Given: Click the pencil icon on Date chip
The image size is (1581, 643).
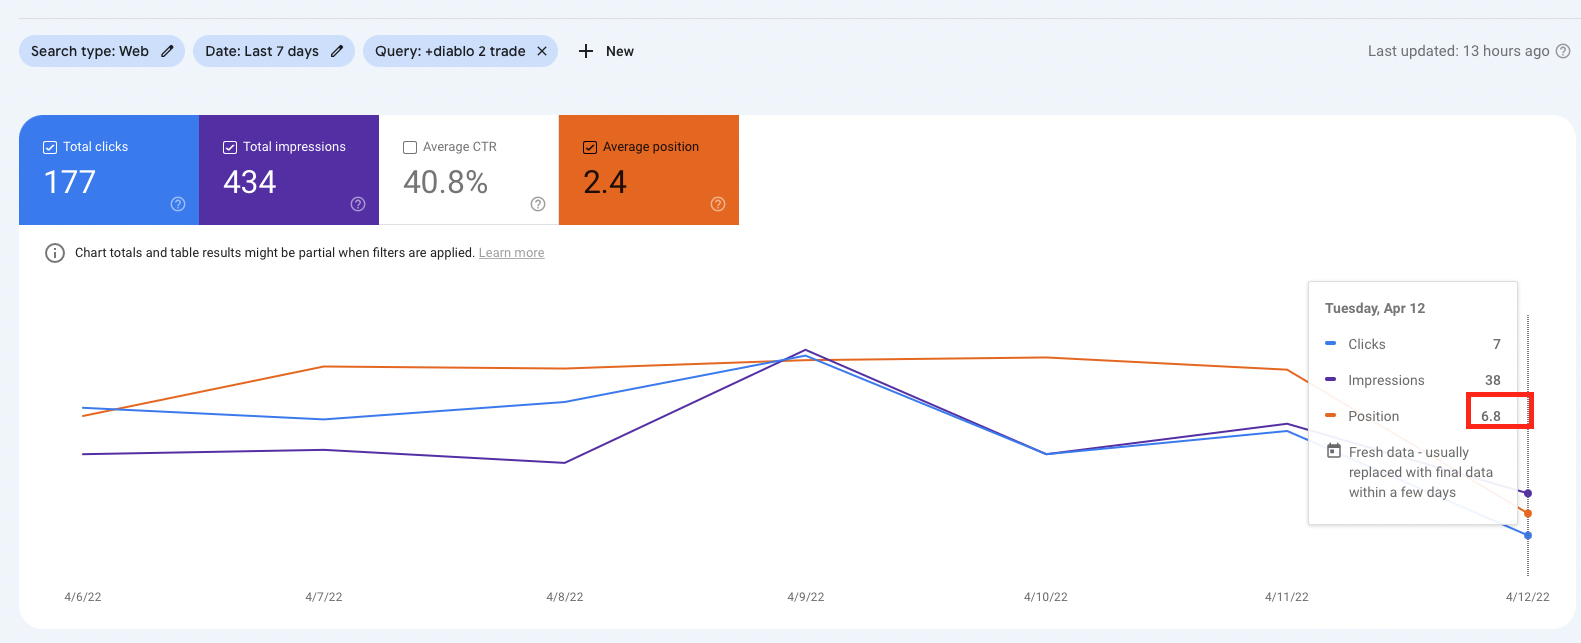Looking at the screenshot, I should coord(337,51).
